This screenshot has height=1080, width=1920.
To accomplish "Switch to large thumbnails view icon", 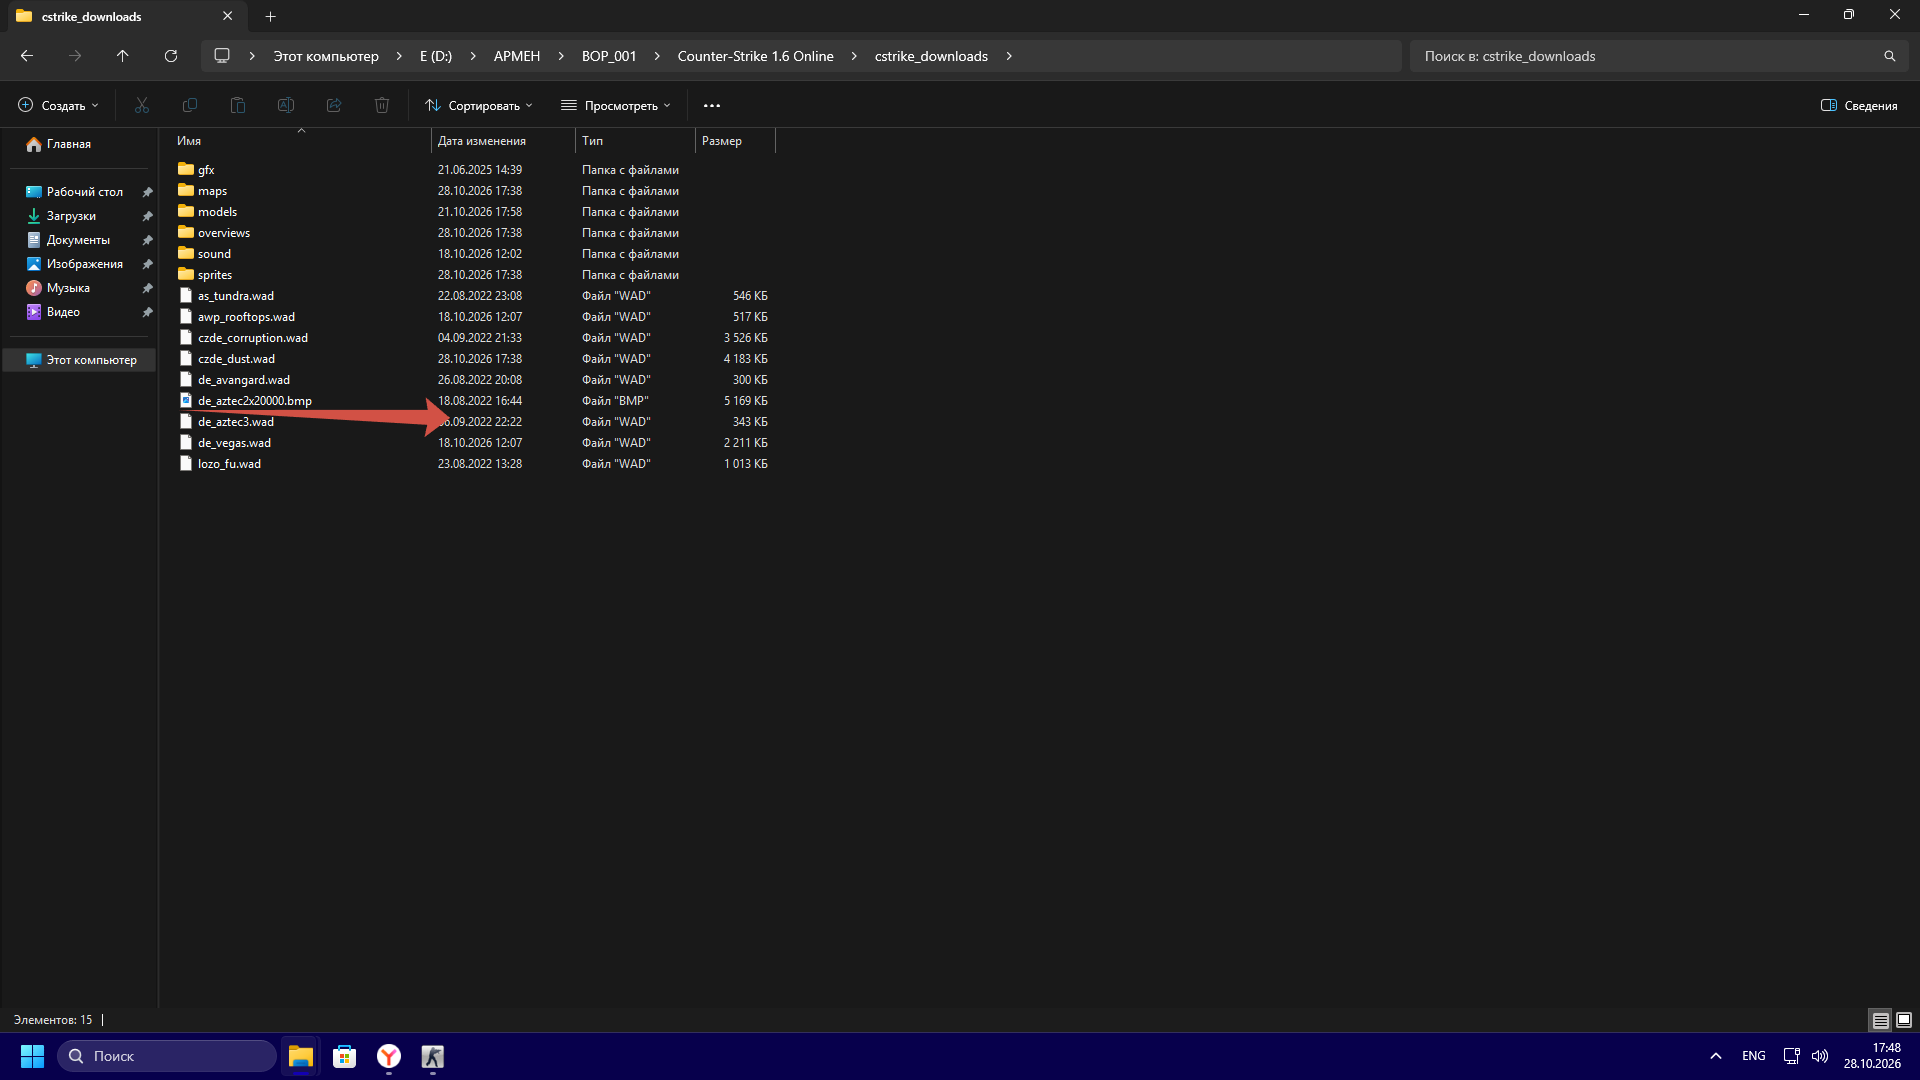I will 1904,1020.
